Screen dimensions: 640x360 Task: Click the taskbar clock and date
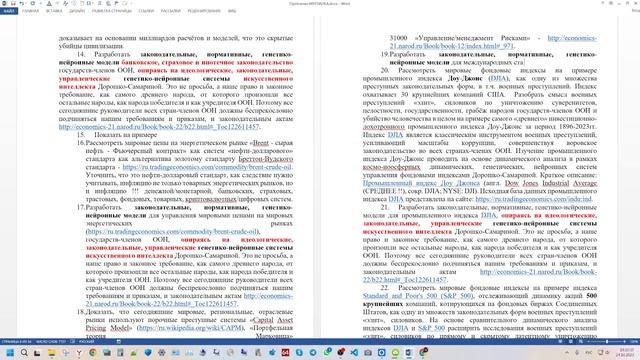click(x=624, y=353)
